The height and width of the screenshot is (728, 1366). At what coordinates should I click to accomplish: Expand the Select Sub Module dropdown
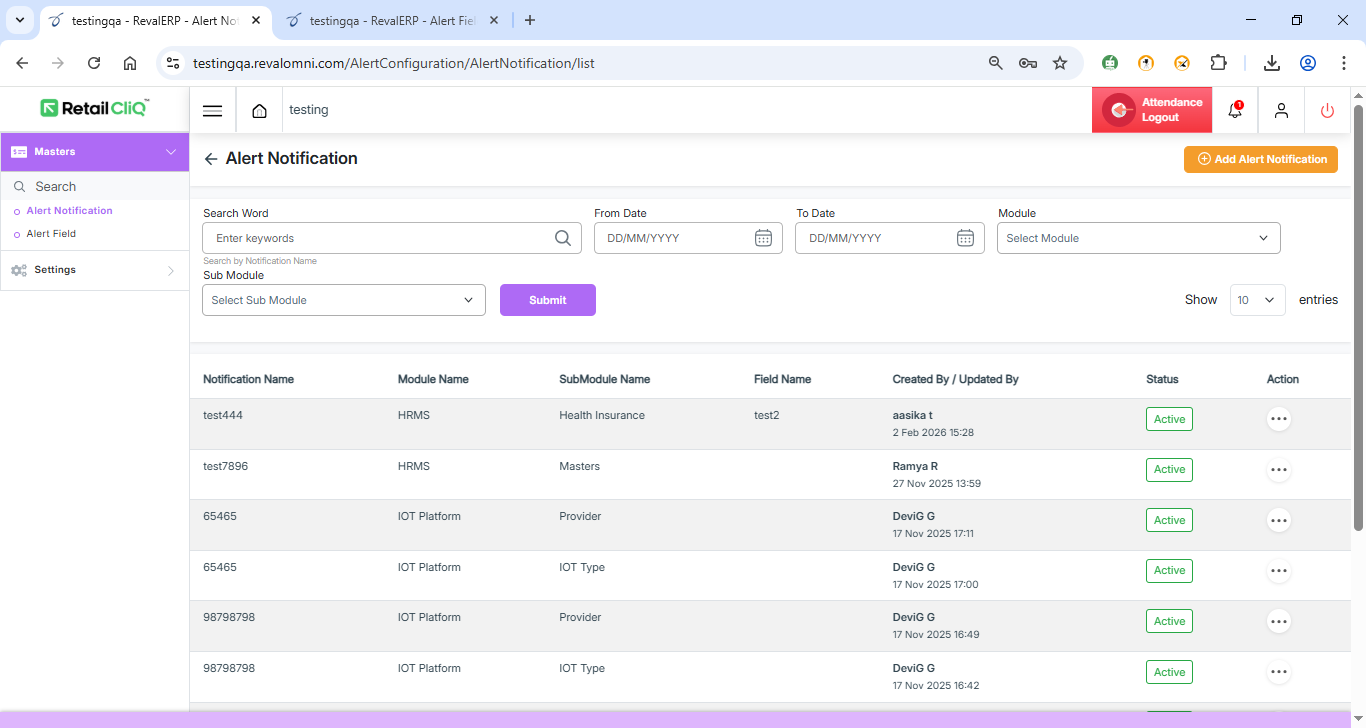pyautogui.click(x=343, y=300)
